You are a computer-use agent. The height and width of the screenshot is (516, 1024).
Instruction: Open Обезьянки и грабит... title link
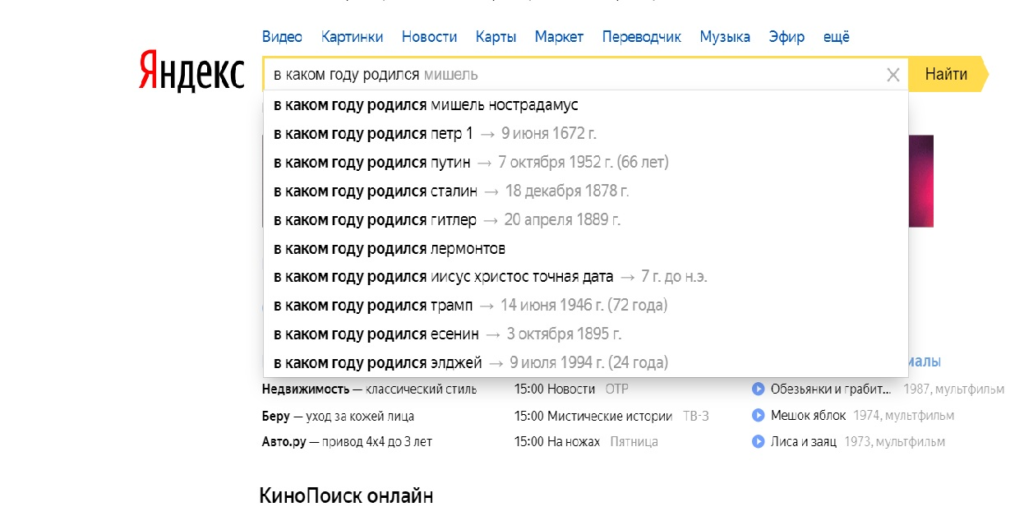click(x=830, y=389)
